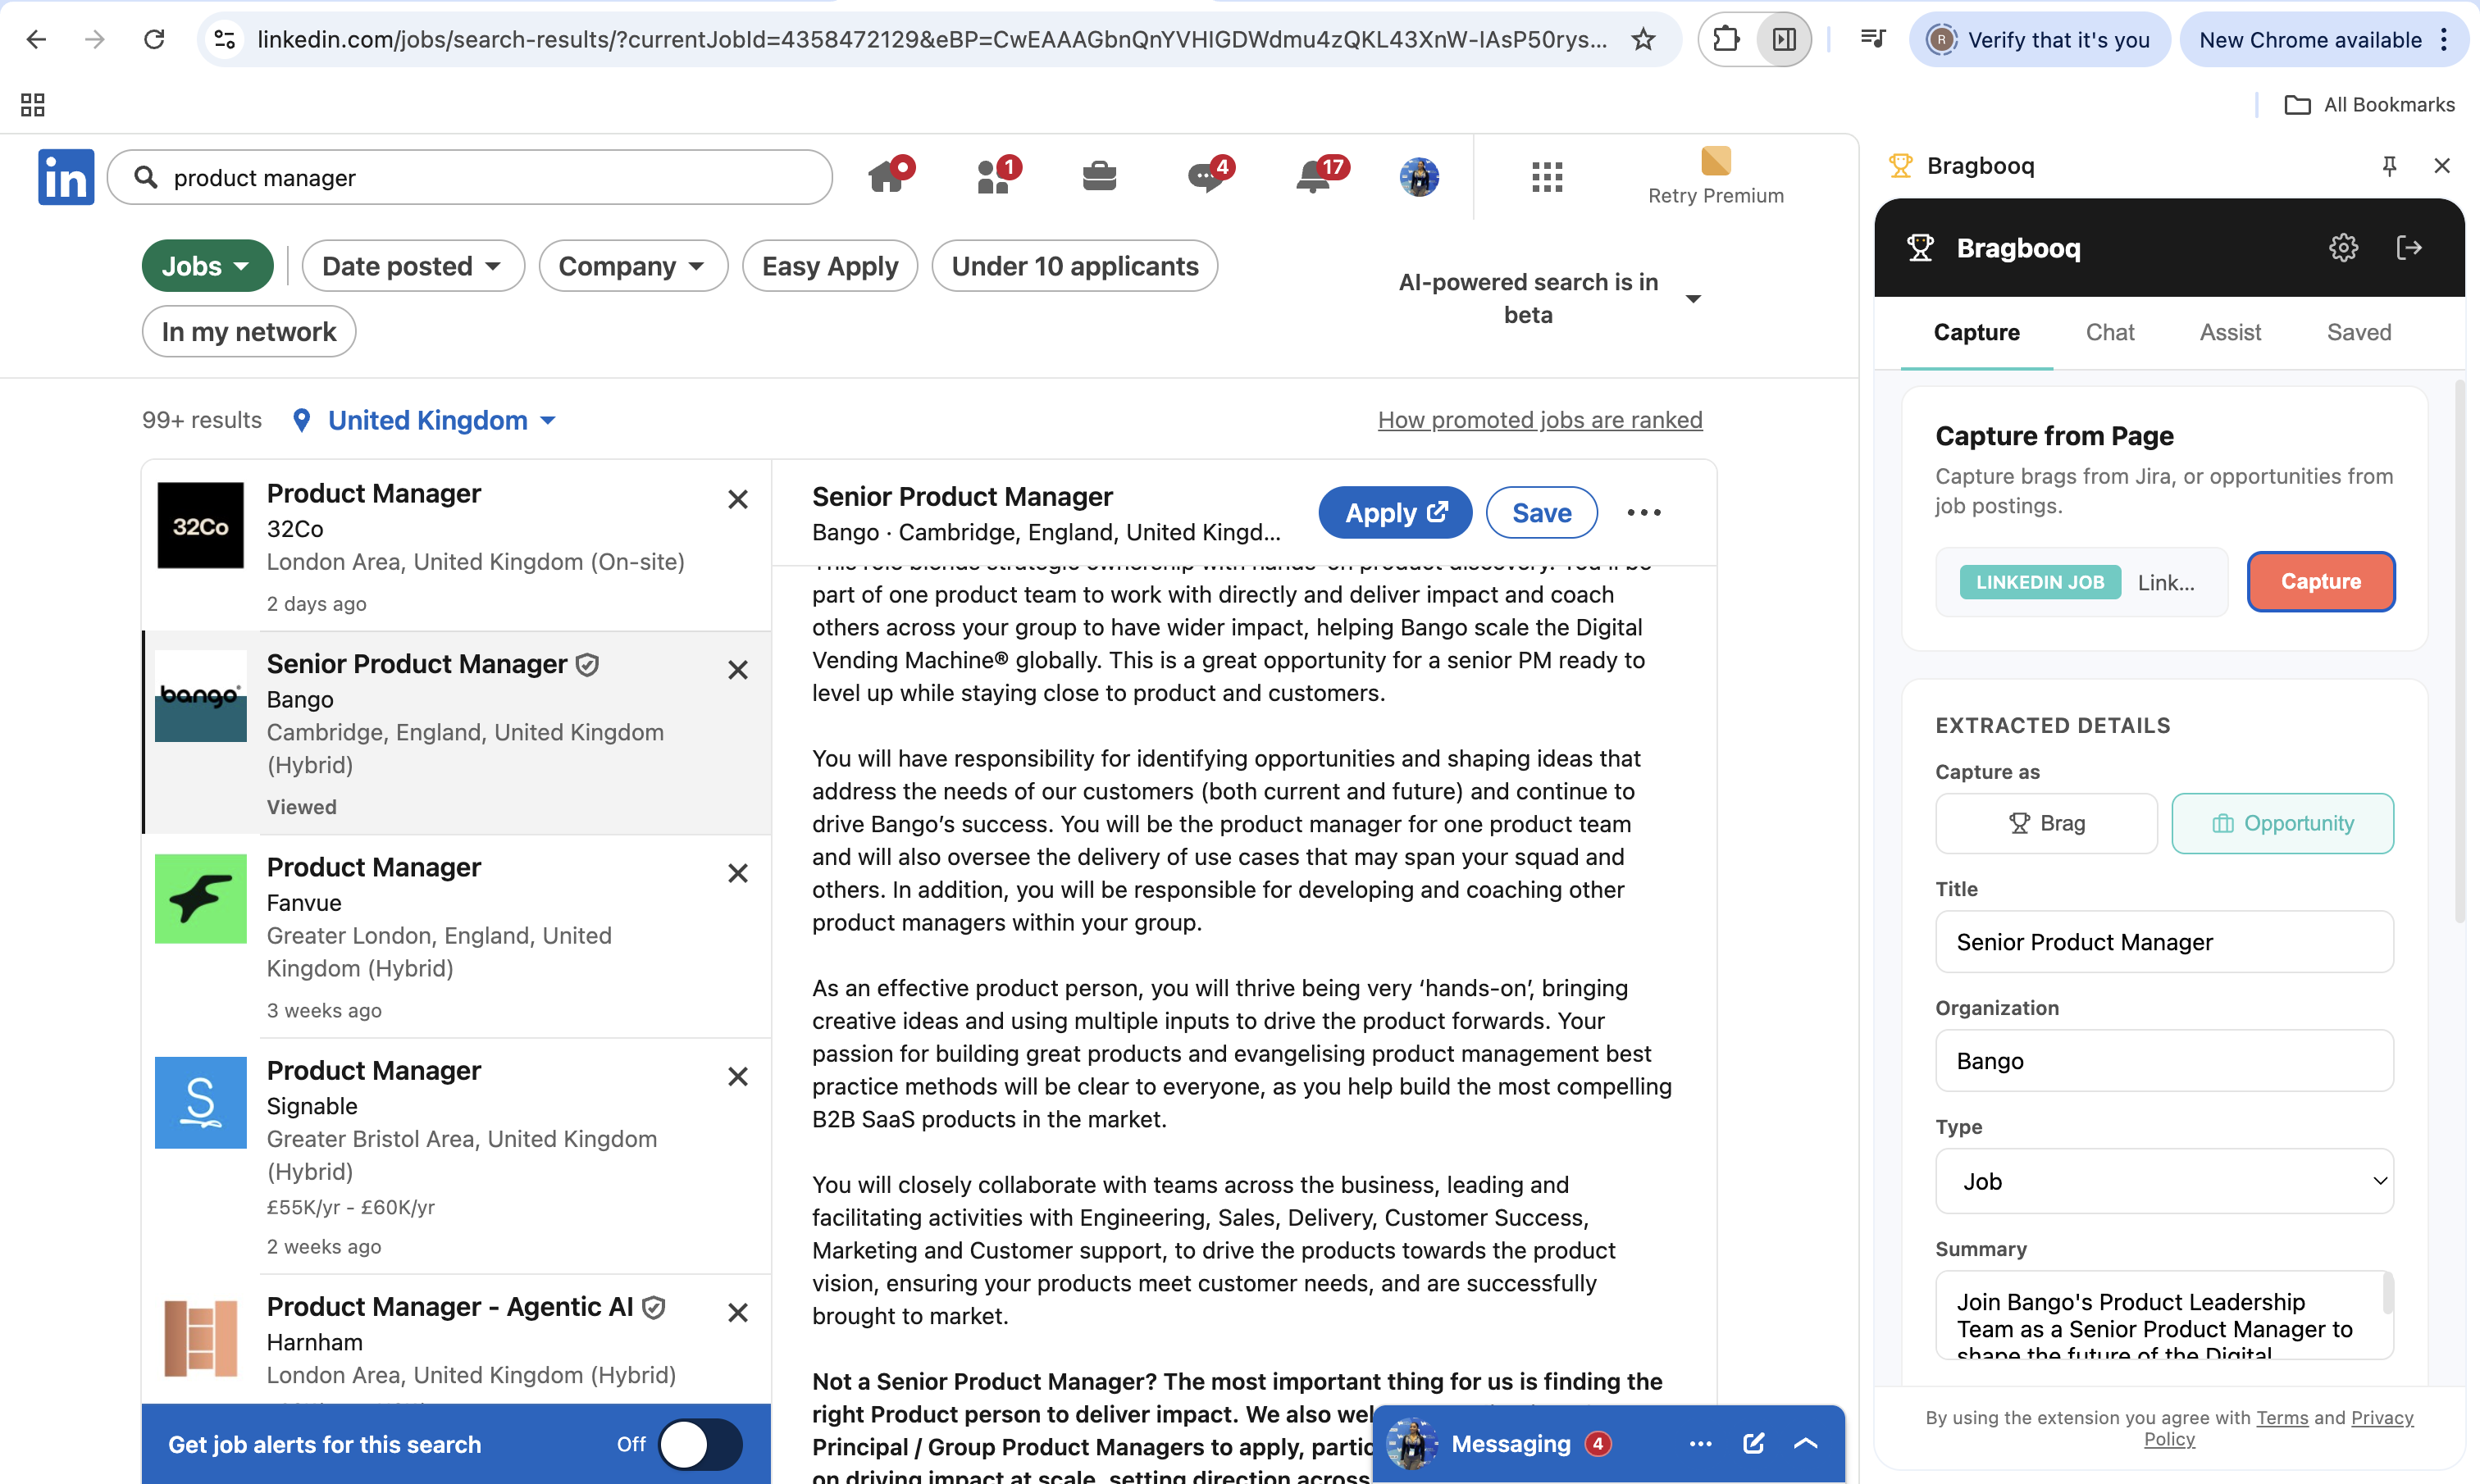
Task: Click the orange Capture button
Action: 2320,581
